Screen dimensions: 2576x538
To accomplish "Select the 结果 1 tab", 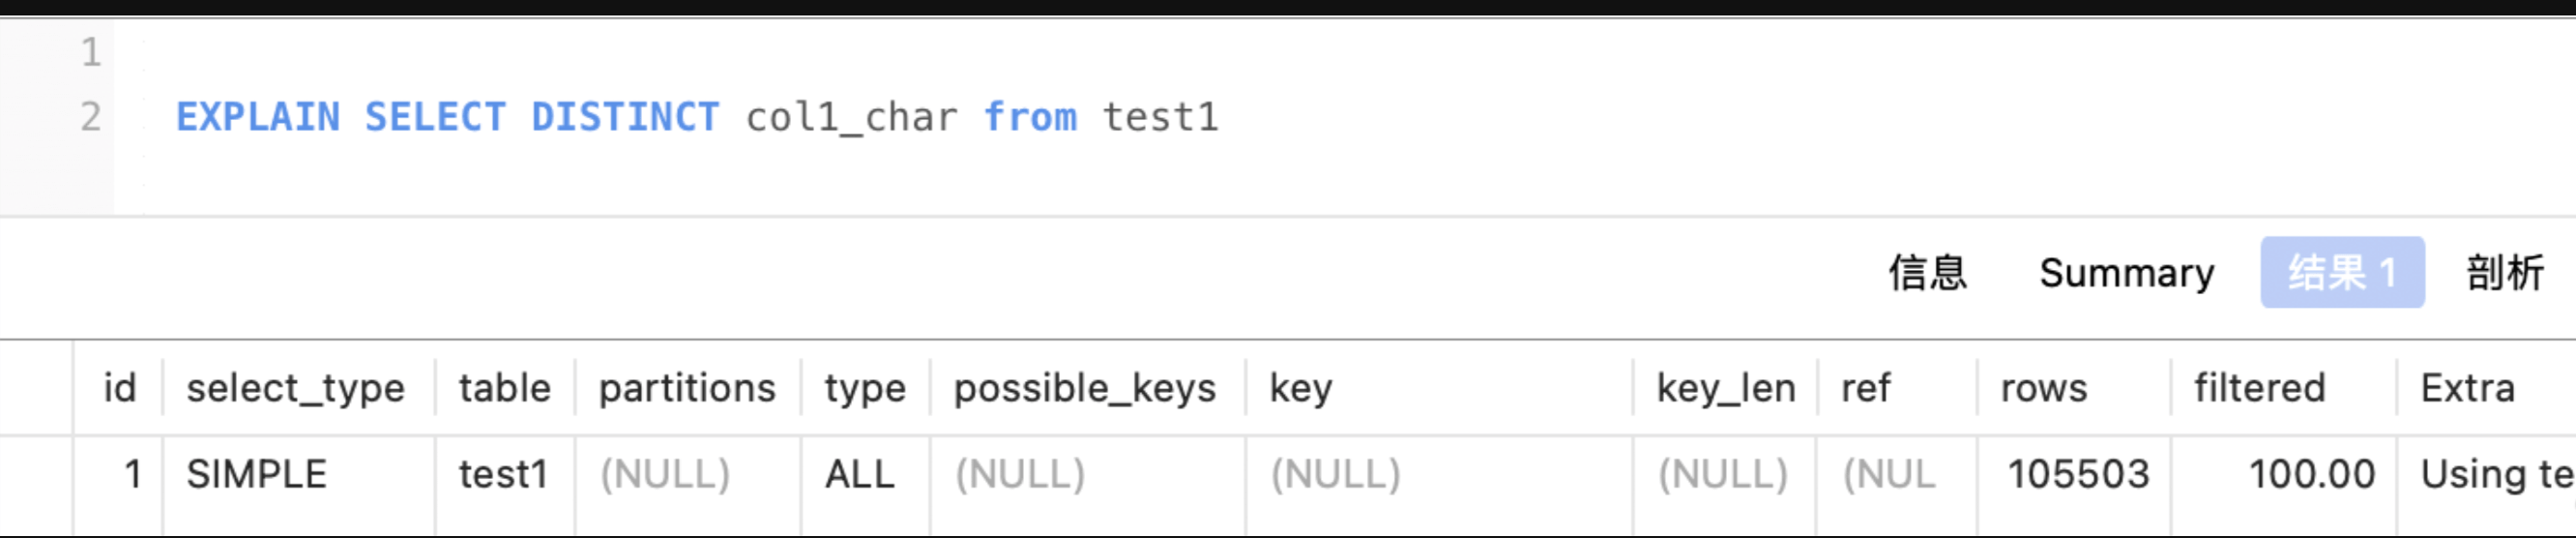I will click(2342, 273).
